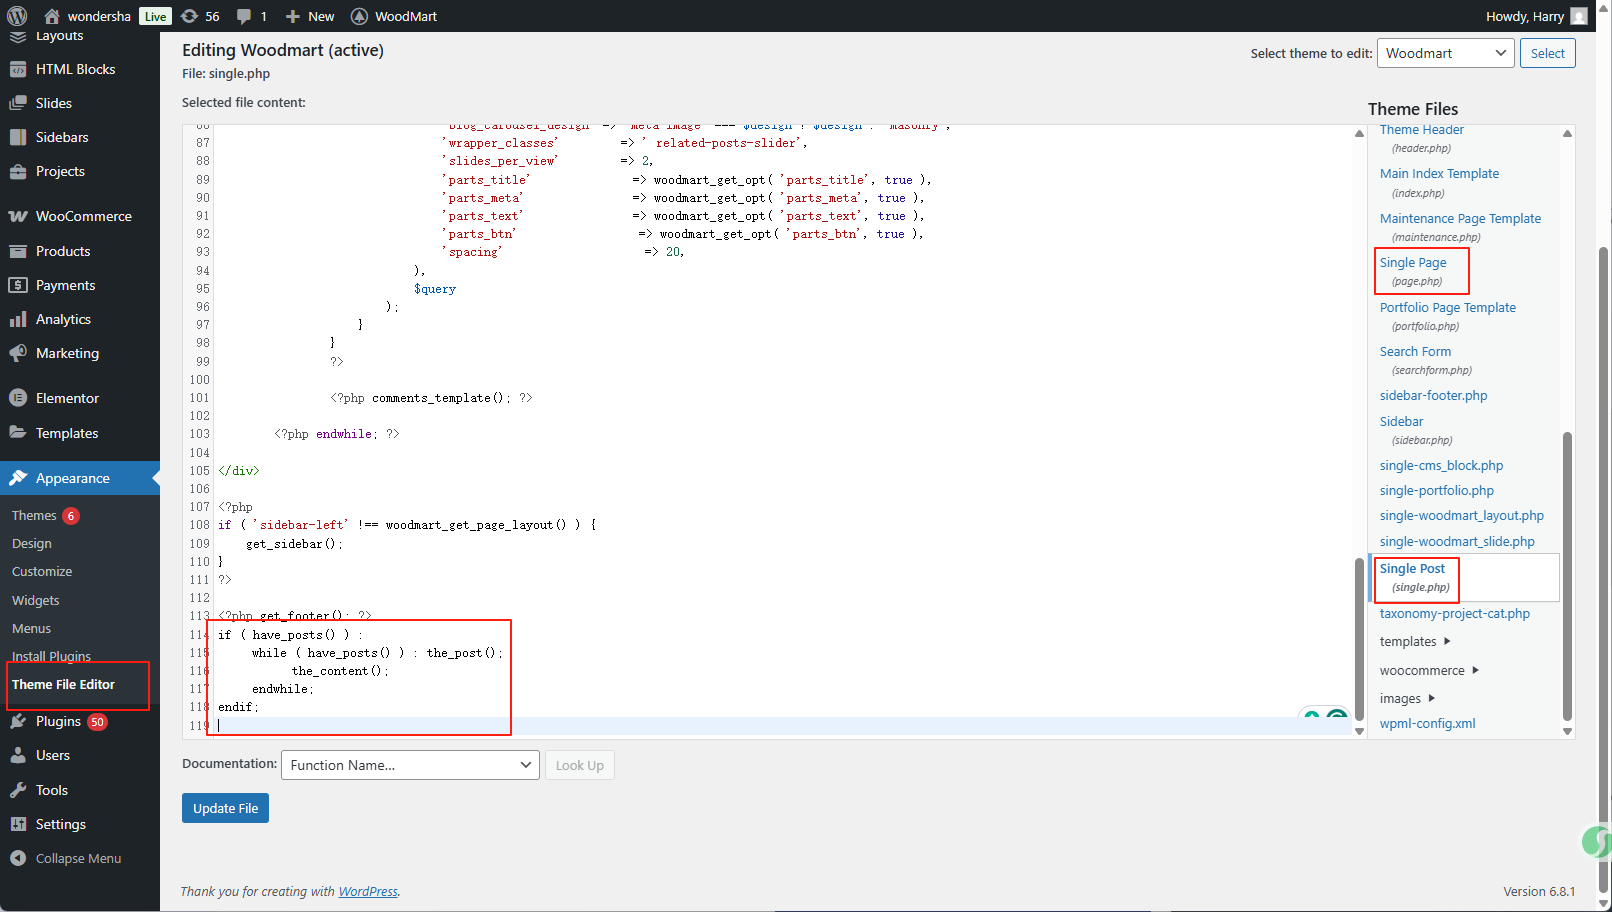Open the Elementor sidebar menu item

point(67,398)
